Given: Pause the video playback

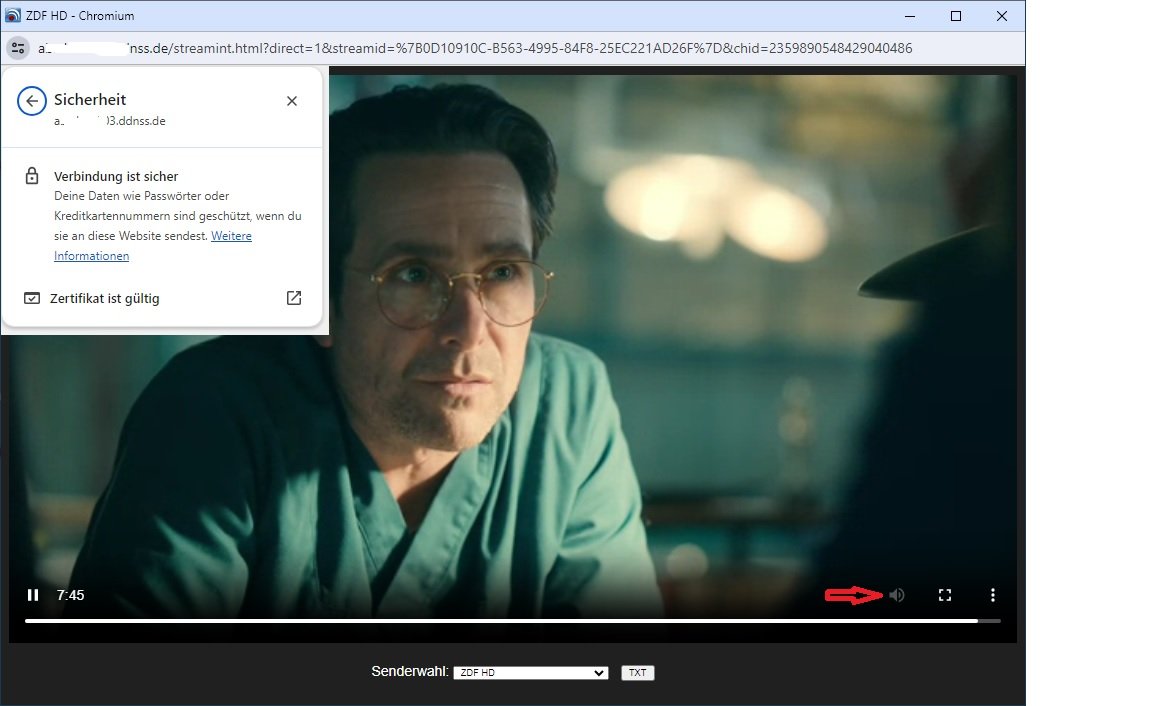Looking at the screenshot, I should [33, 595].
